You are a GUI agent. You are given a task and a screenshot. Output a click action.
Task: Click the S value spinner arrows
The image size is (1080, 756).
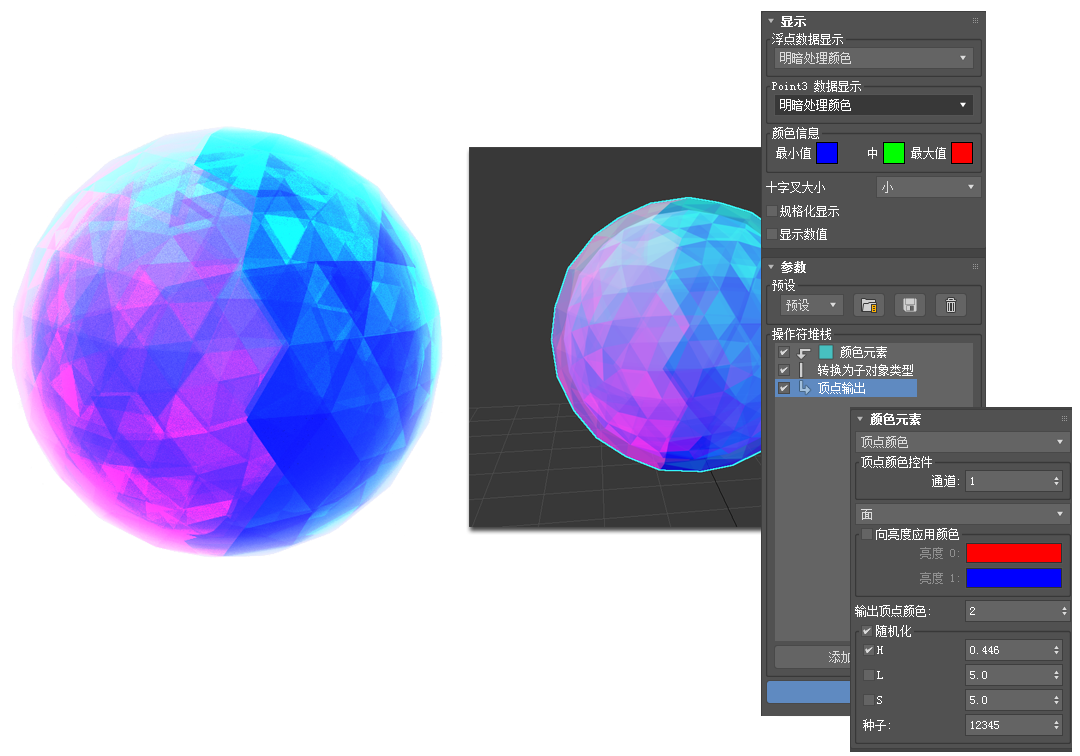(1057, 700)
